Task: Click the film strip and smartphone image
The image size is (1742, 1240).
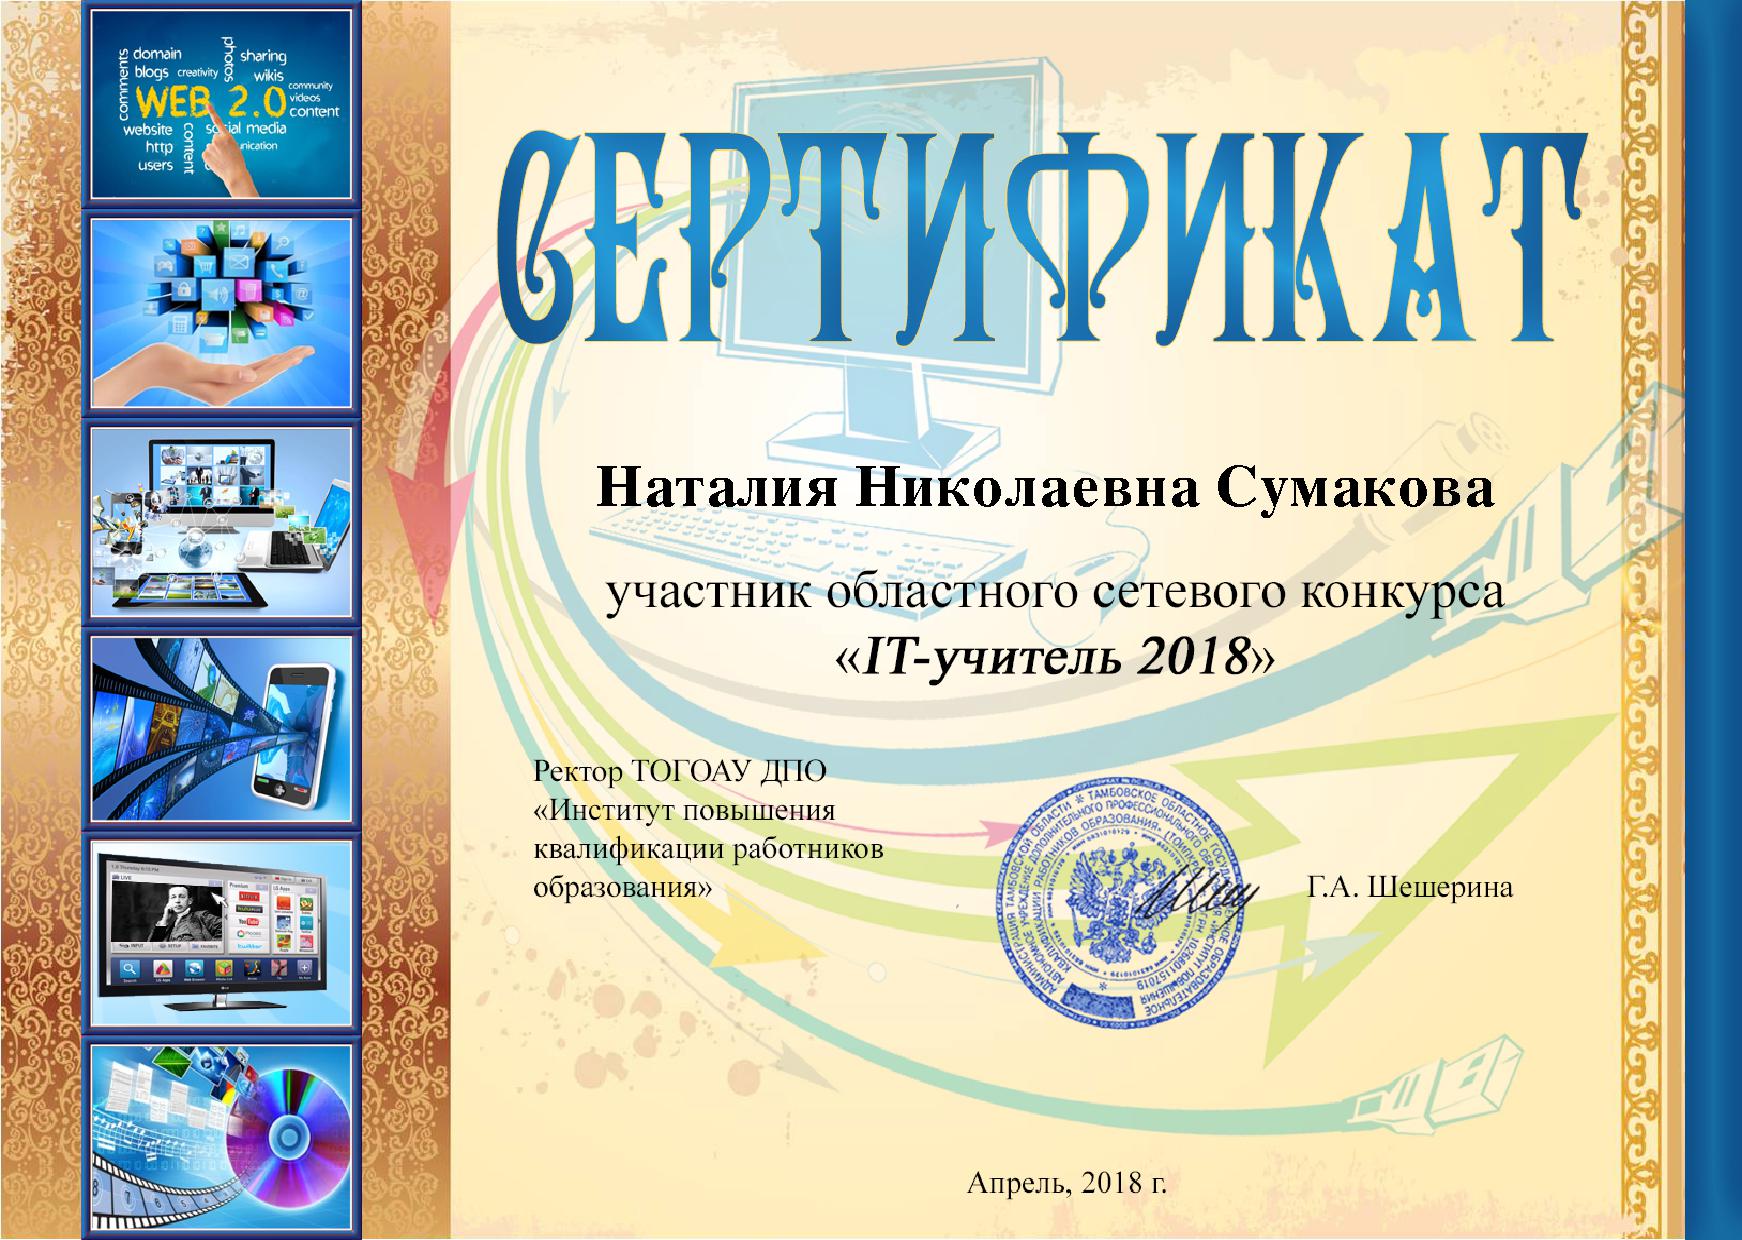Action: pyautogui.click(x=221, y=728)
